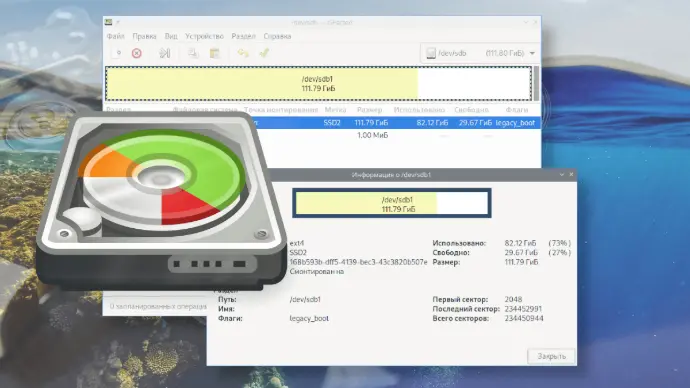This screenshot has height=388, width=690.
Task: Open the /dev/sdb device selector dropdown
Action: click(479, 53)
